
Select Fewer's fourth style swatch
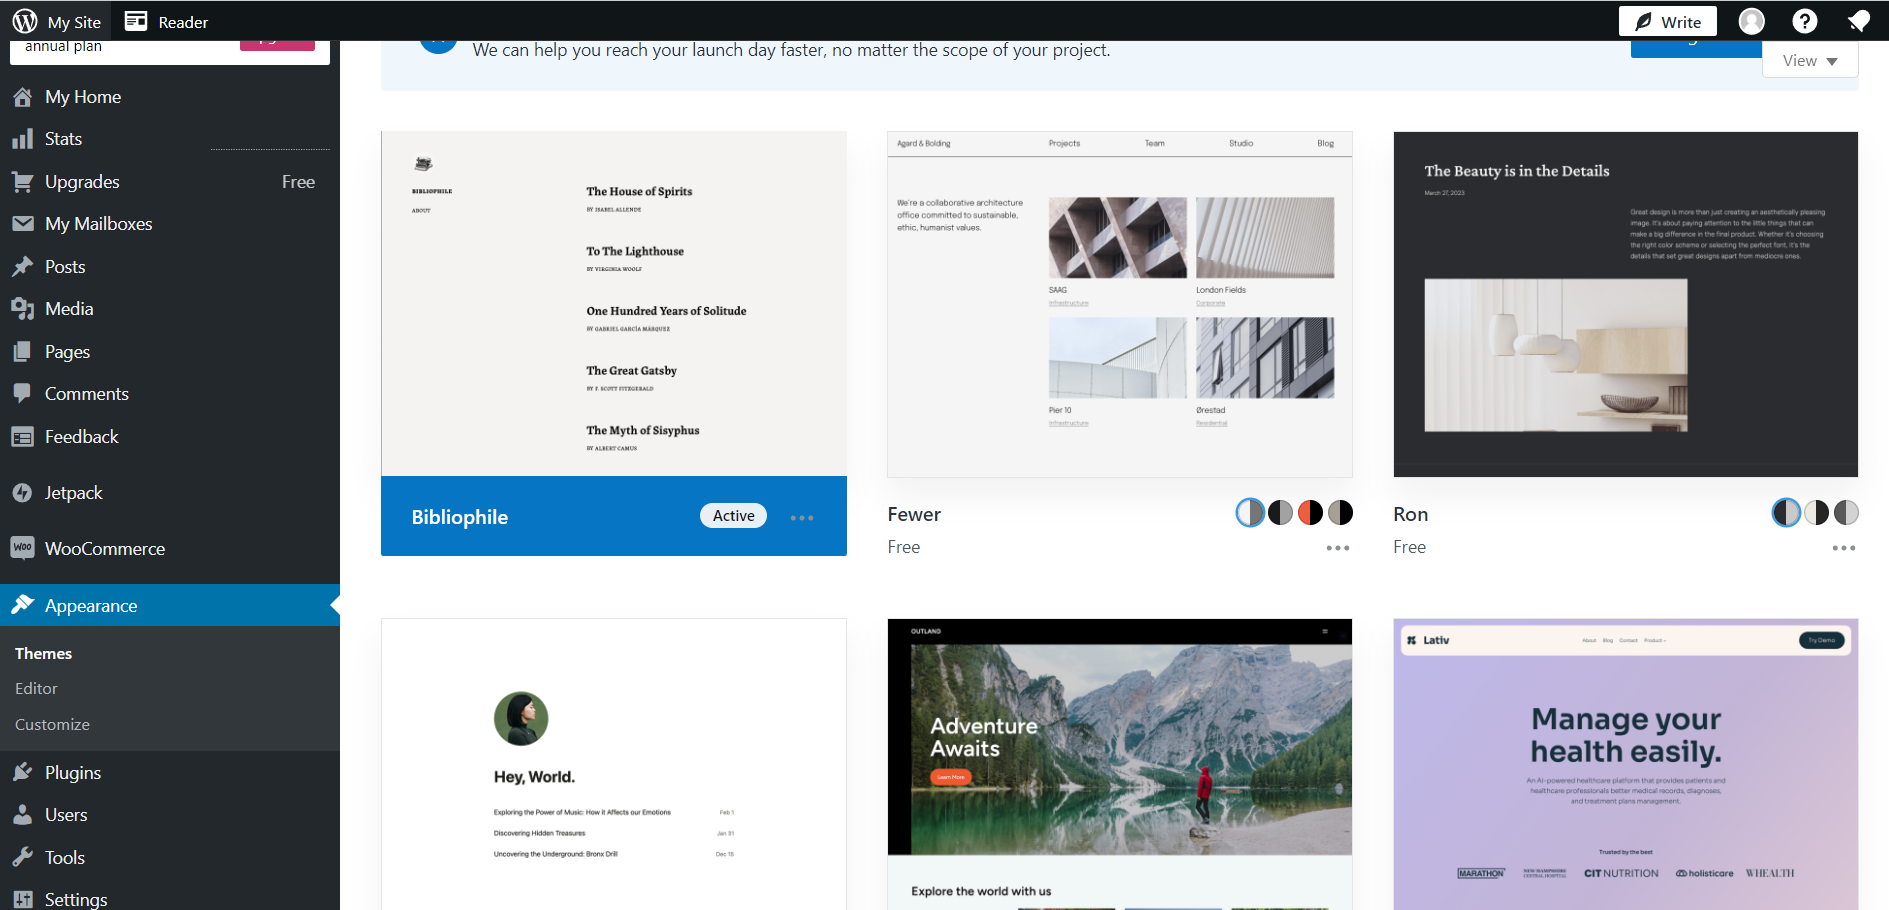click(x=1340, y=513)
